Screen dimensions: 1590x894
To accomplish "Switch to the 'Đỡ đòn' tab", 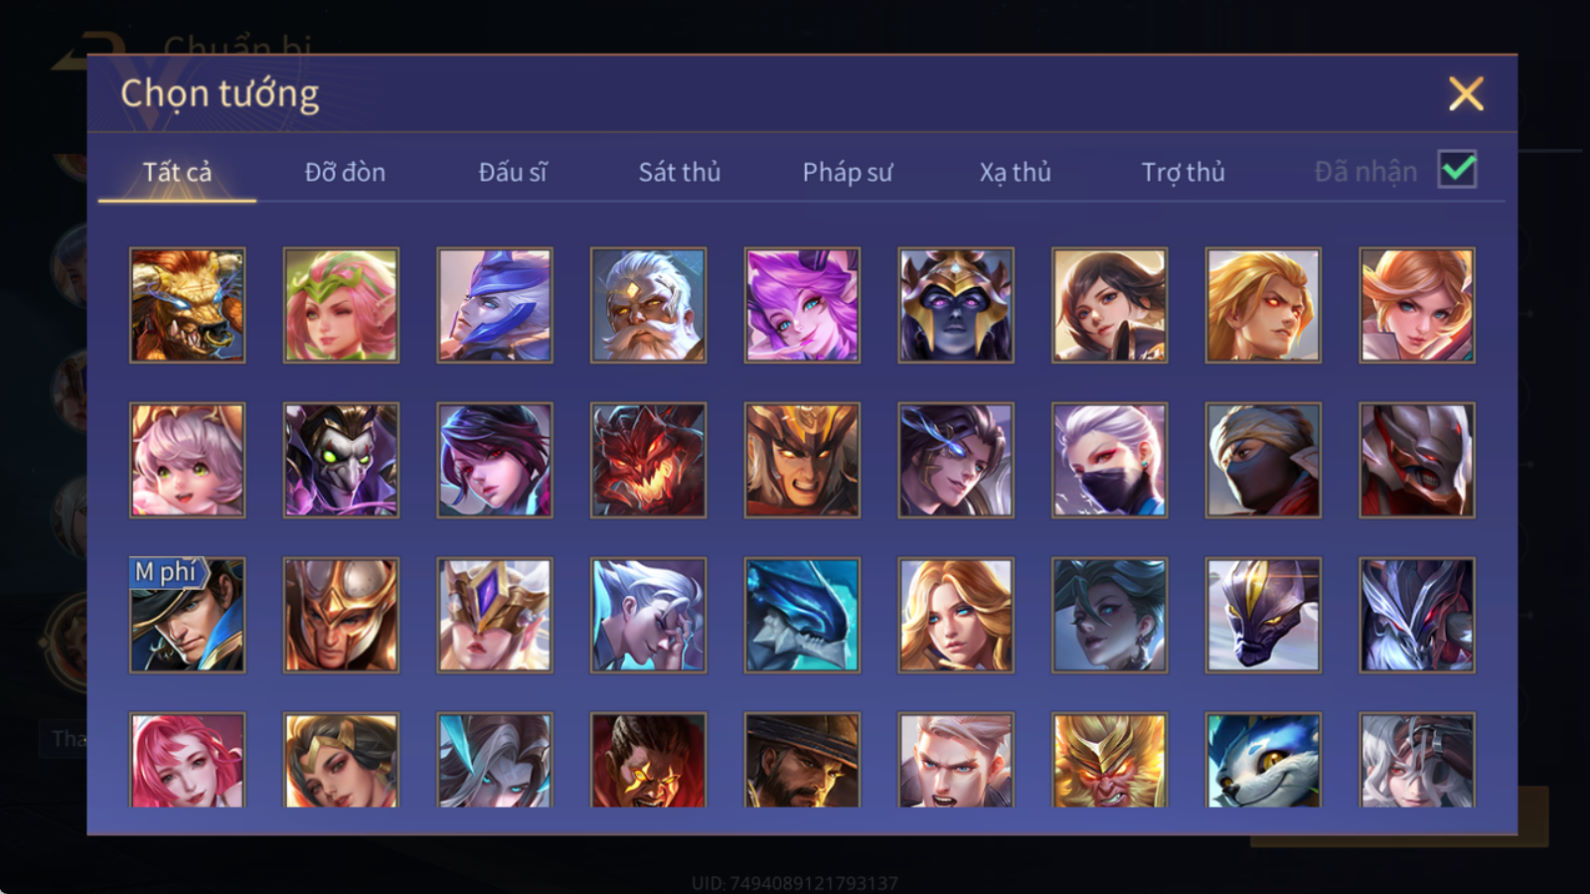I will coord(345,172).
